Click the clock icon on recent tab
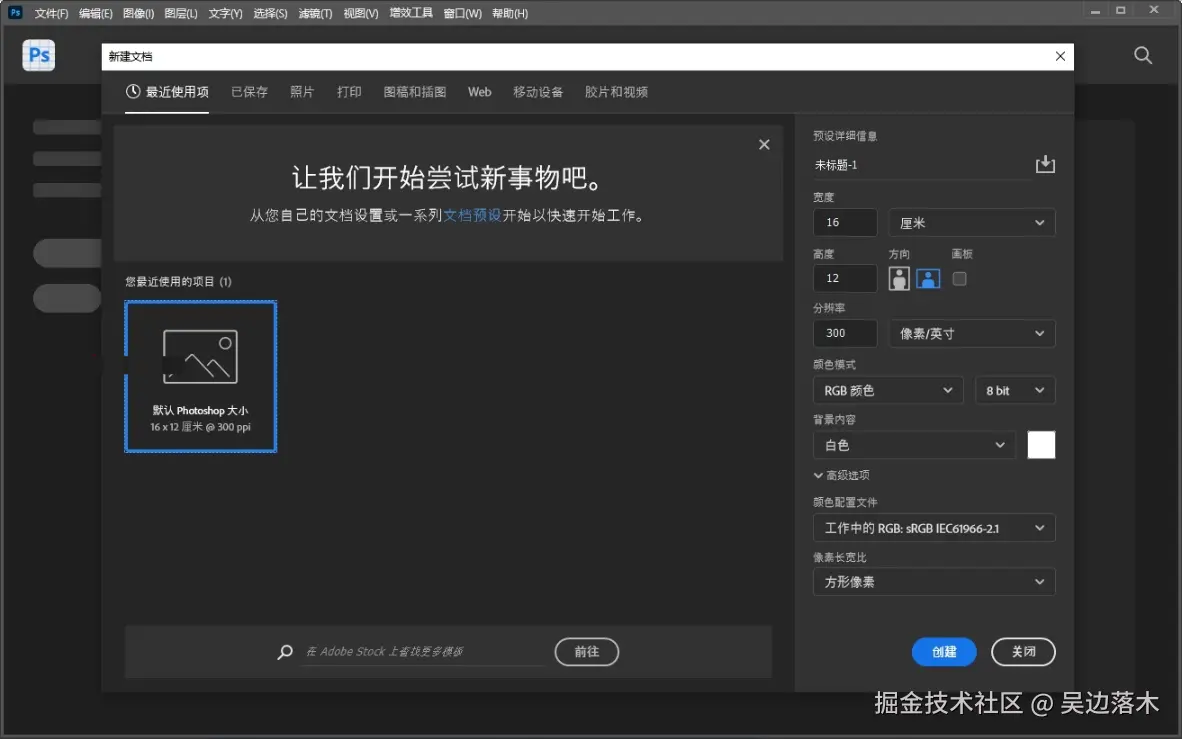The width and height of the screenshot is (1182, 739). [133, 91]
